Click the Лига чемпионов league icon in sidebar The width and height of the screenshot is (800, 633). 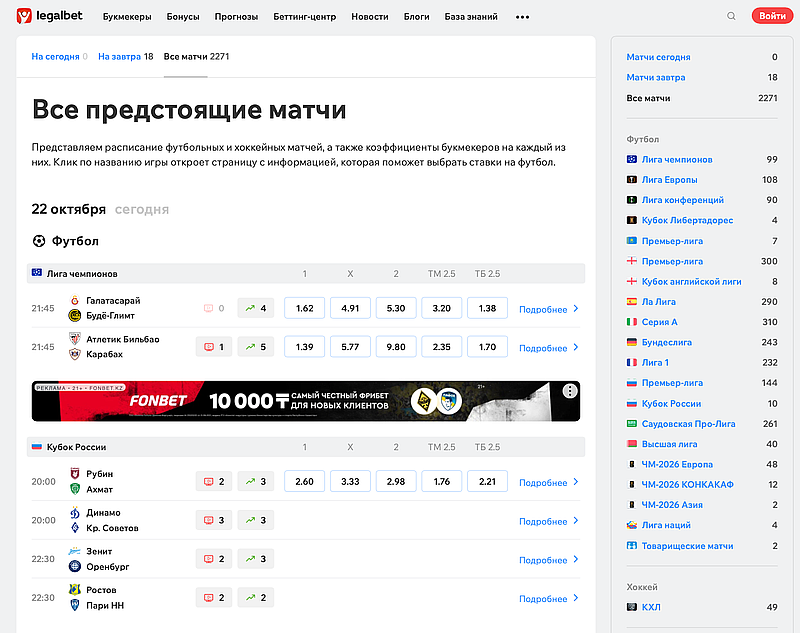pyautogui.click(x=630, y=159)
